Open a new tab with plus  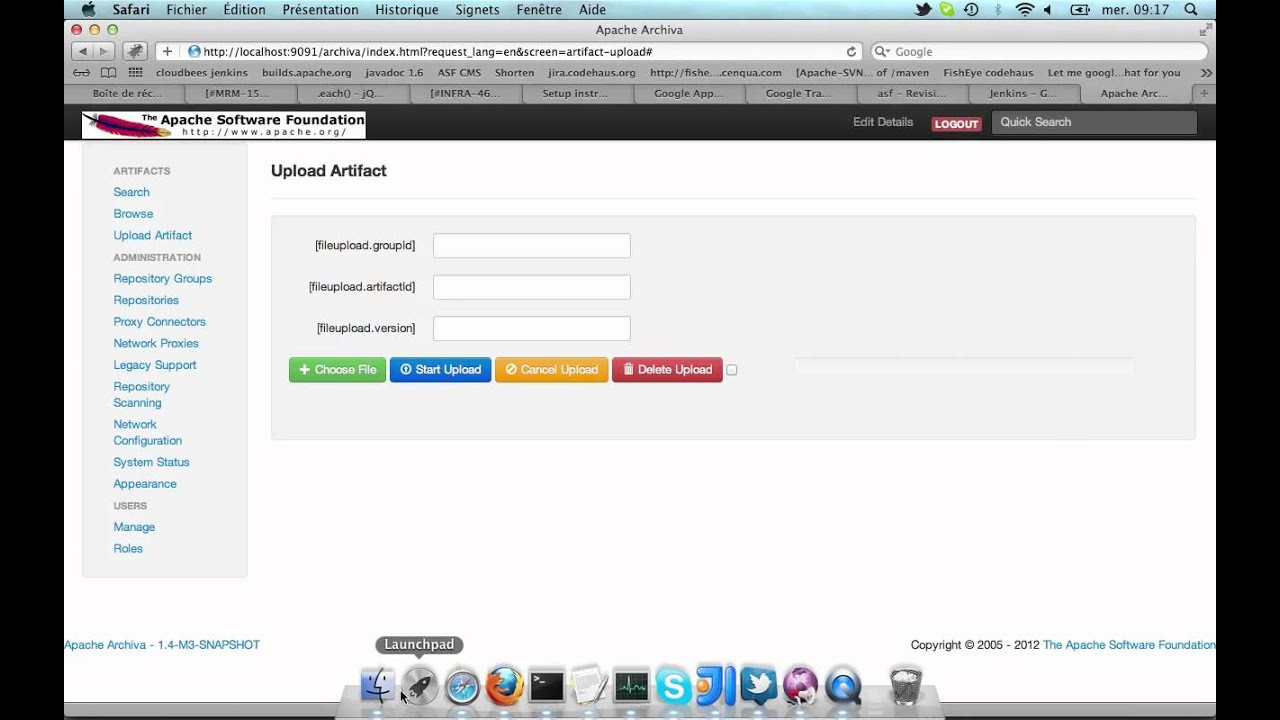1204,93
